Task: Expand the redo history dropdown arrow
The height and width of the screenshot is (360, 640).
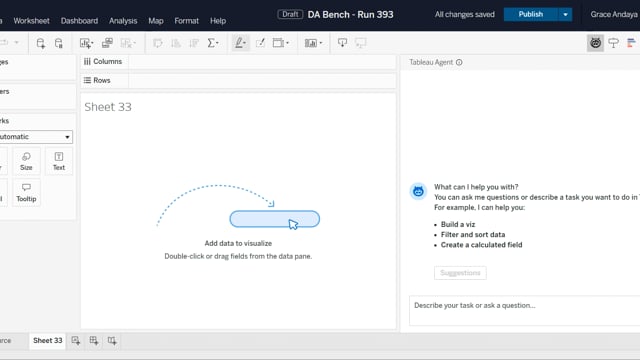Action: click(16, 42)
